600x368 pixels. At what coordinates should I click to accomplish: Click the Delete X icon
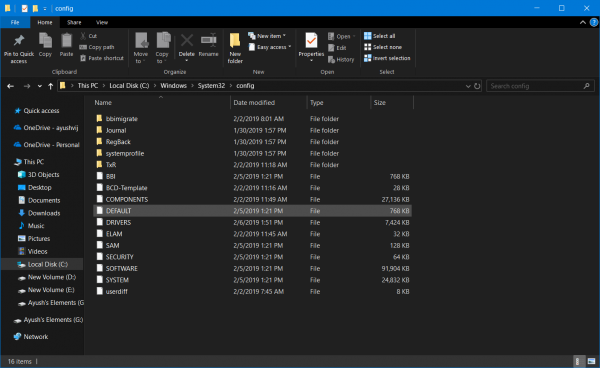(187, 40)
